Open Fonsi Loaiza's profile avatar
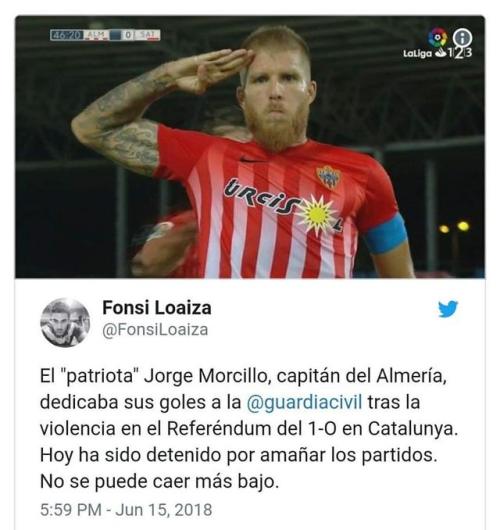The height and width of the screenshot is (530, 500). point(65,322)
